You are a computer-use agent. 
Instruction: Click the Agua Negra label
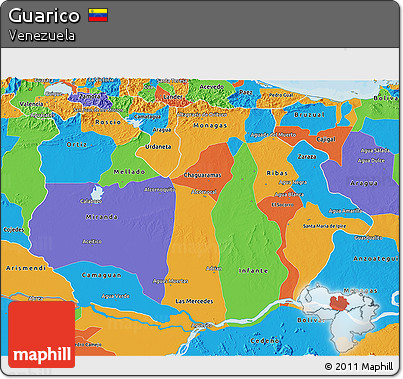tap(293, 182)
